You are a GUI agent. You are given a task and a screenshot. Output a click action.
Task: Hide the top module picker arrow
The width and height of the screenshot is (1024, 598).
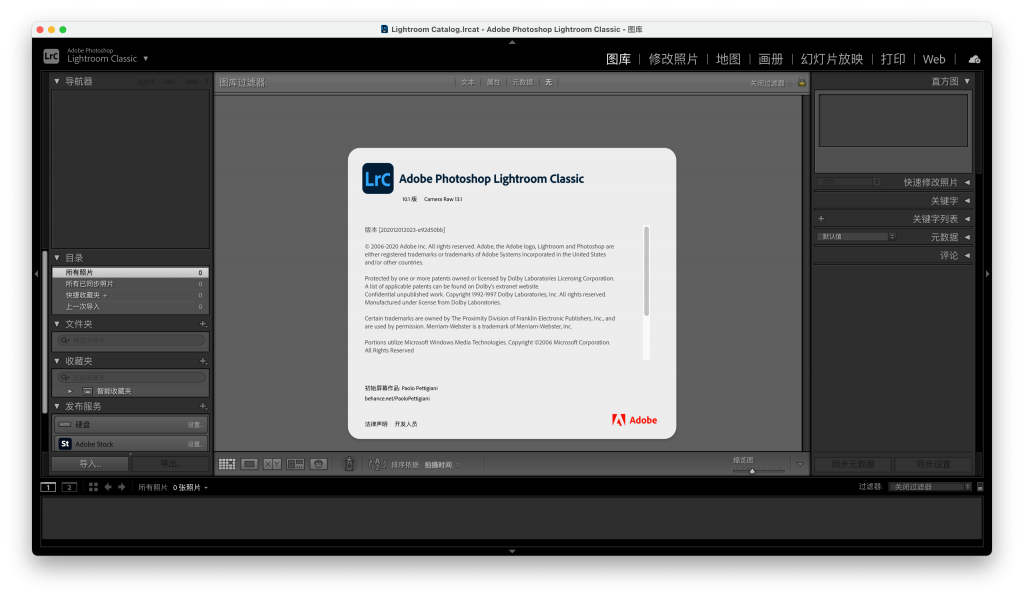(x=512, y=42)
